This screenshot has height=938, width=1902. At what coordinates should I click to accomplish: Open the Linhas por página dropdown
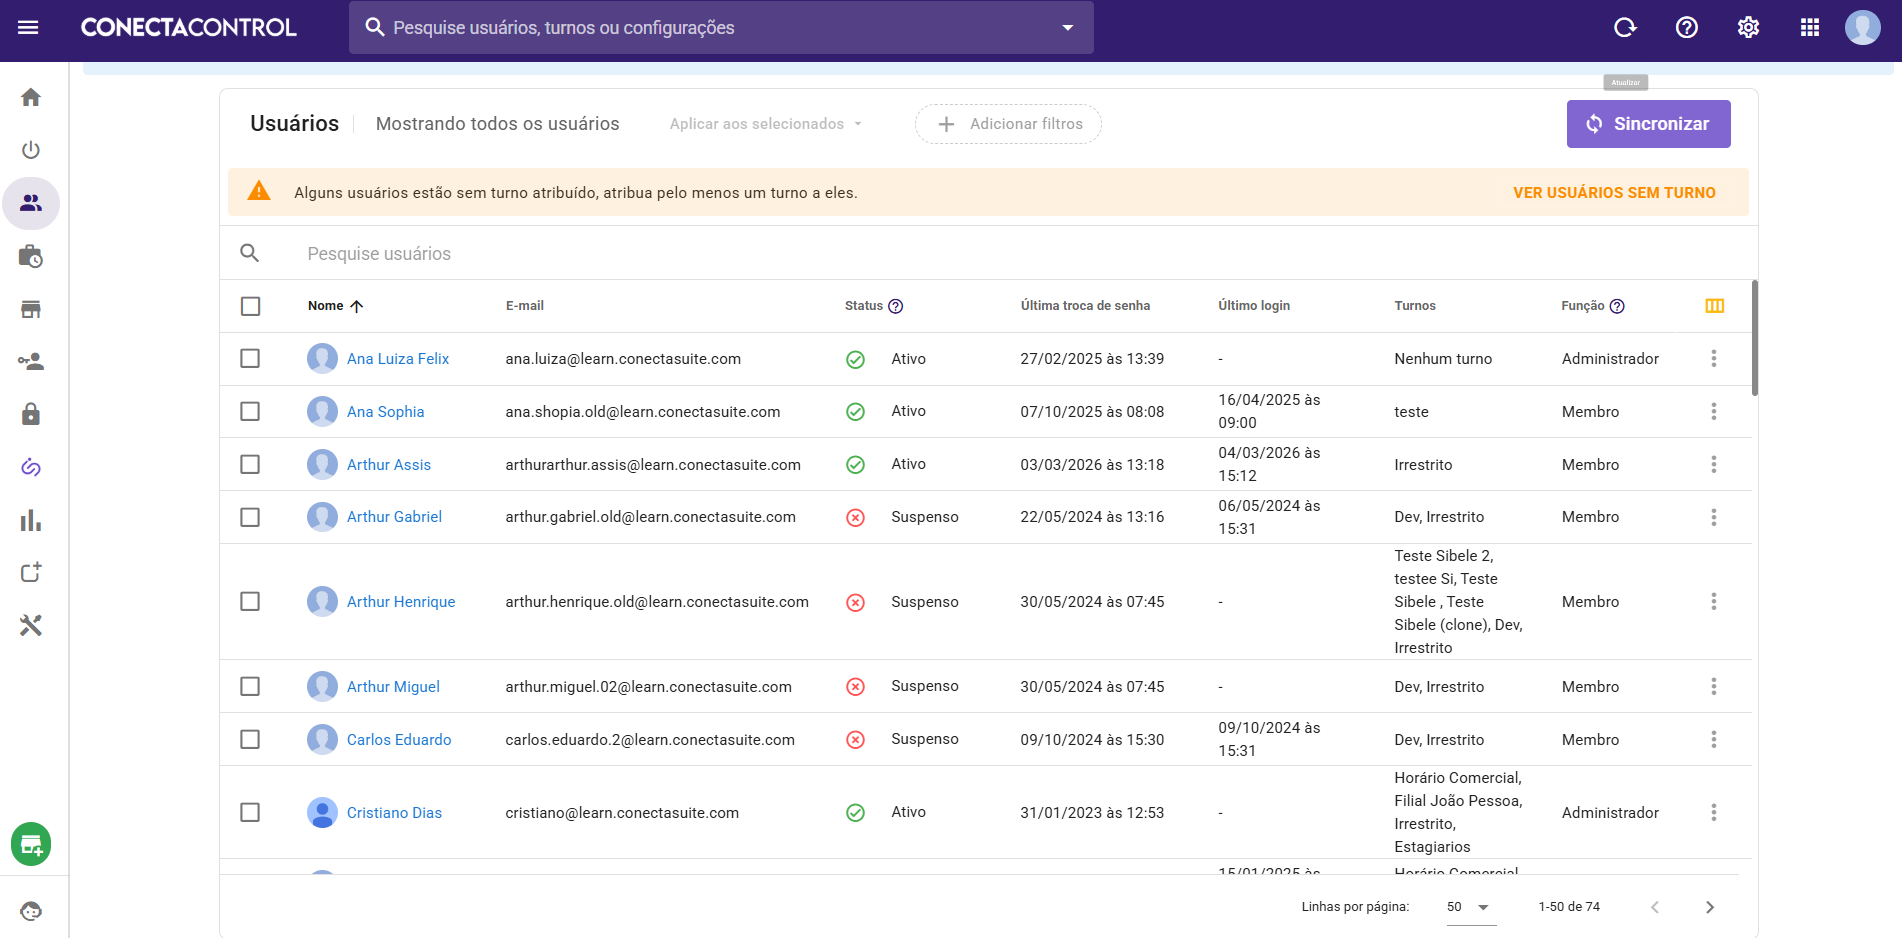coord(1468,907)
